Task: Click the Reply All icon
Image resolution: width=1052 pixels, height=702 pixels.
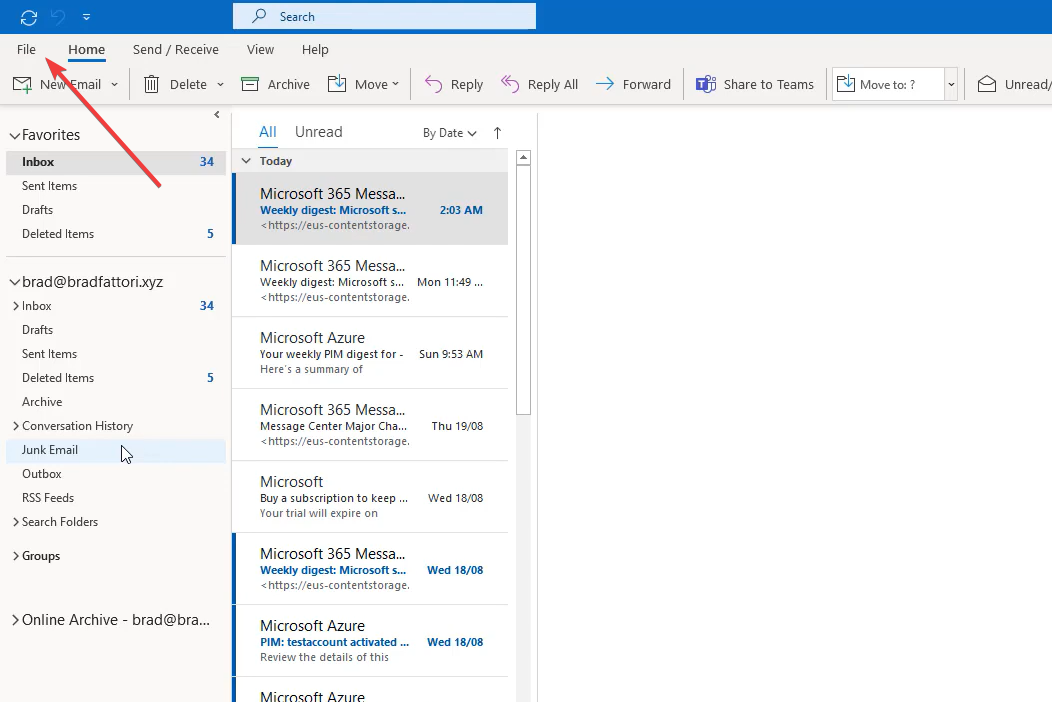Action: tap(510, 85)
